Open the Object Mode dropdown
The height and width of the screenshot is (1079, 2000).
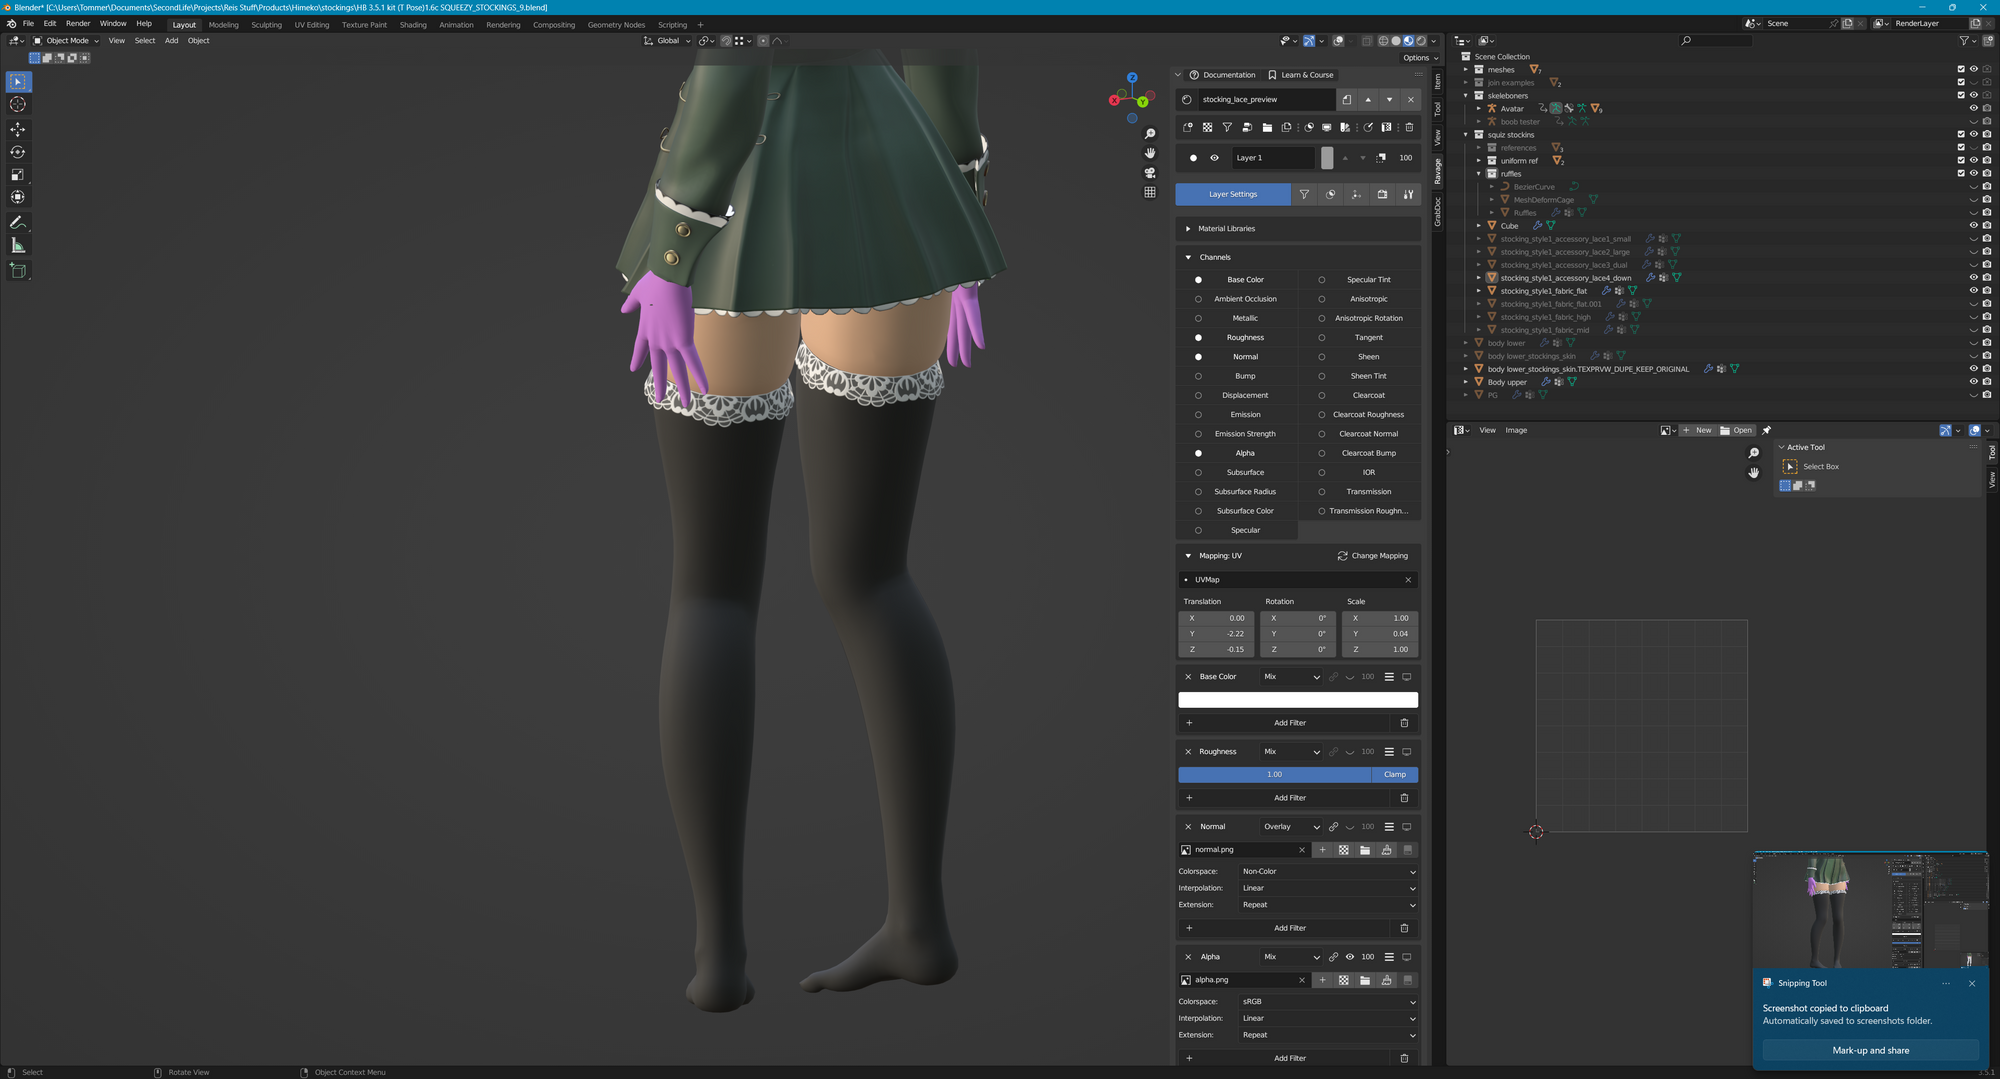(x=67, y=41)
